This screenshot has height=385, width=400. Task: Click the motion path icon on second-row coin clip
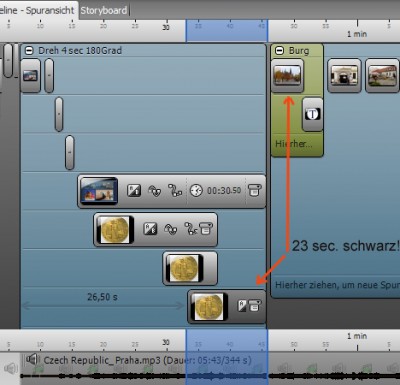[191, 229]
